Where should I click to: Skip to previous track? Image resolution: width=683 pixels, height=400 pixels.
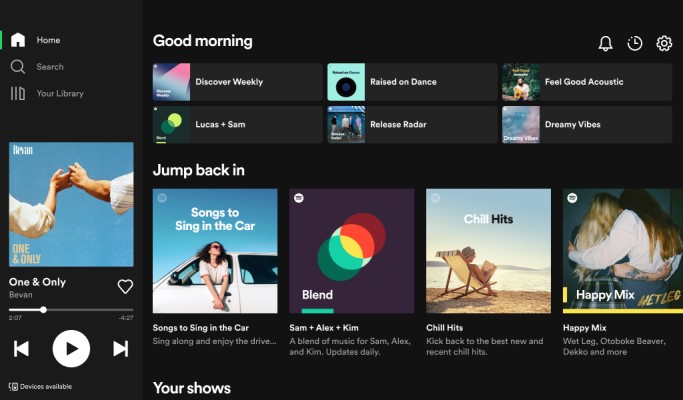[x=21, y=349]
